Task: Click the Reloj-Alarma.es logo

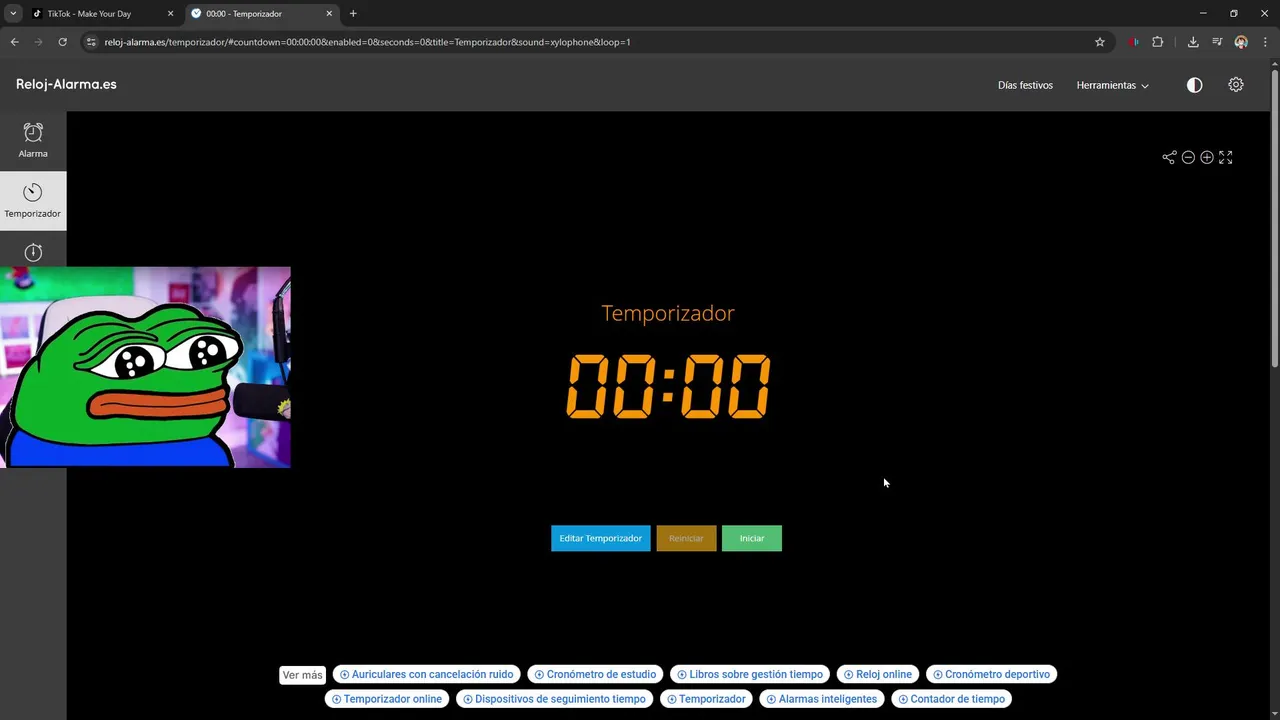Action: [66, 84]
